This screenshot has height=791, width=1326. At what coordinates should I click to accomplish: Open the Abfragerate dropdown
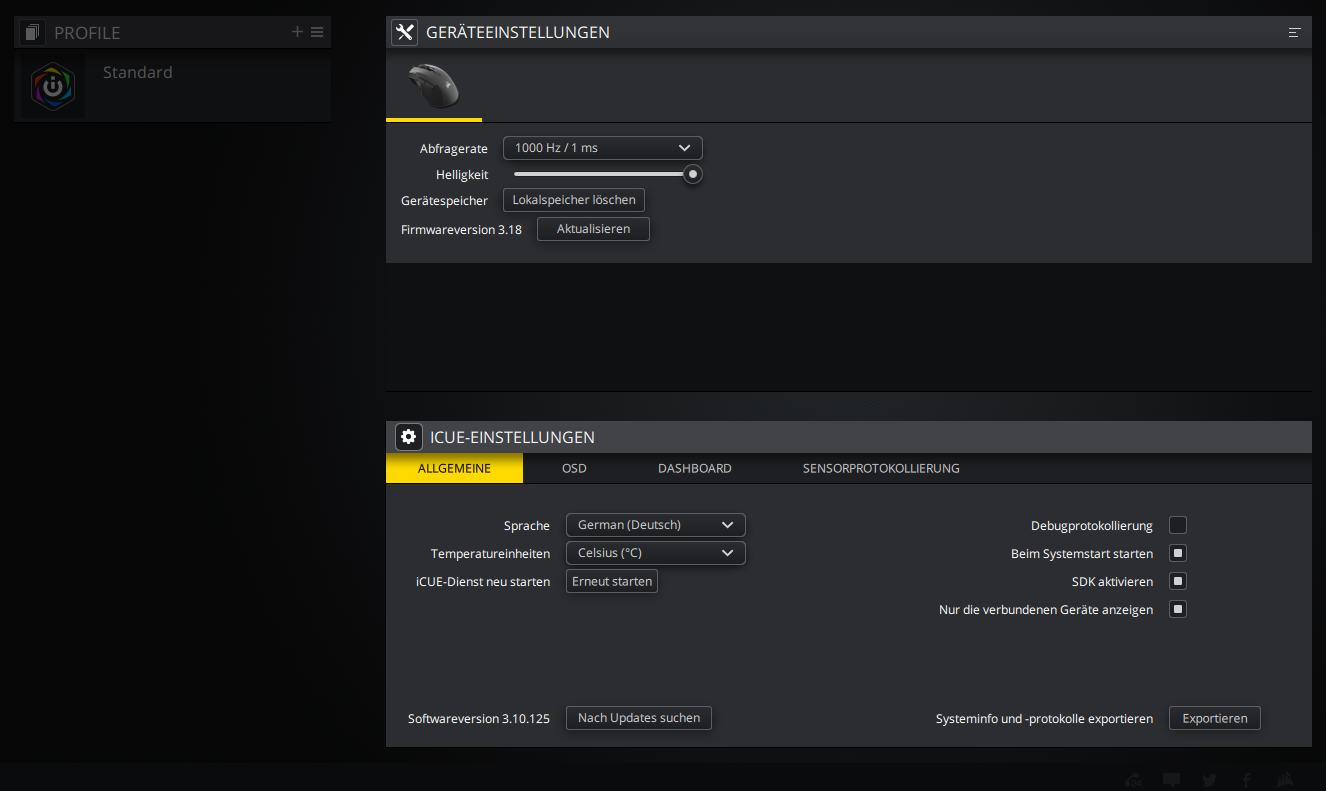603,148
